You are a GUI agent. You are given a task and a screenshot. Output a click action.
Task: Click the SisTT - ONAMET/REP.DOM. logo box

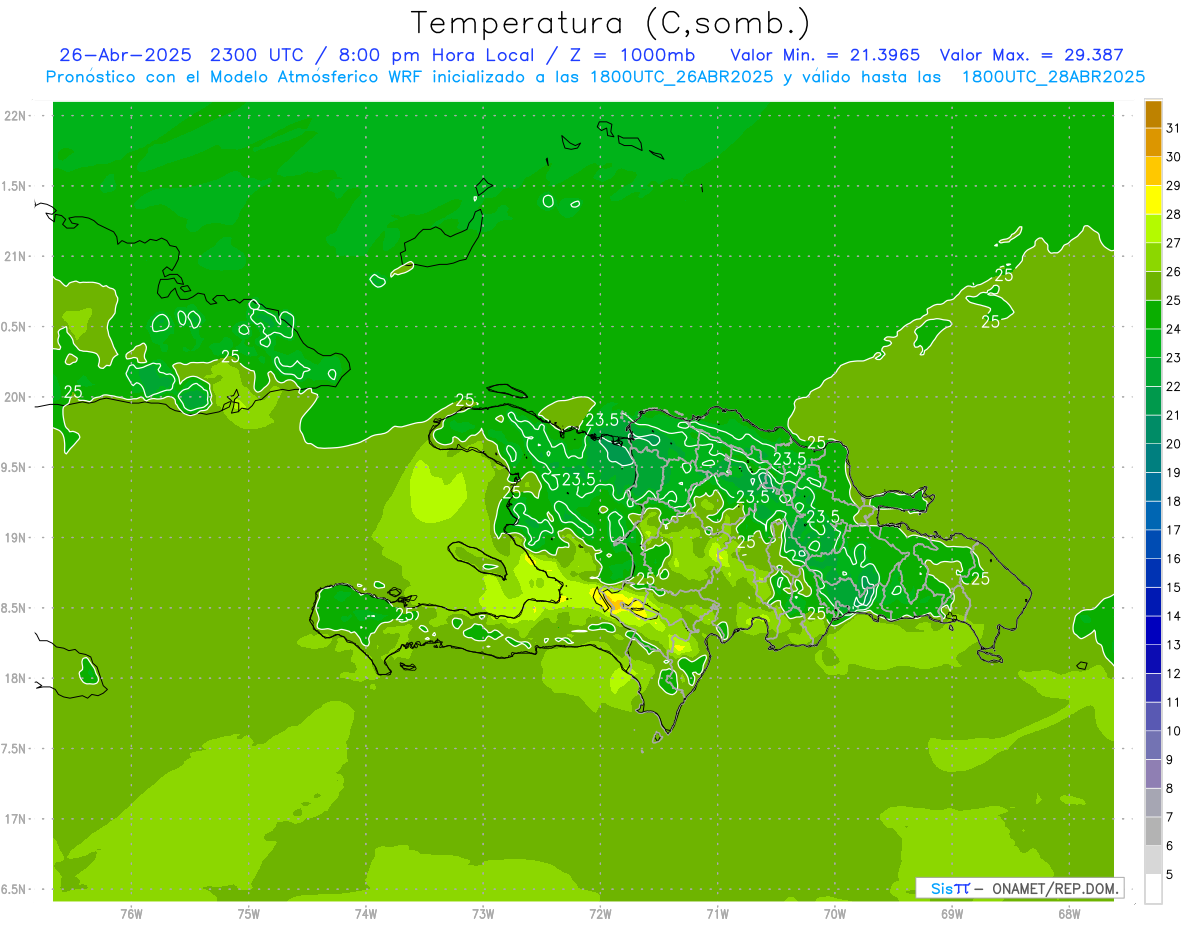(x=1019, y=888)
